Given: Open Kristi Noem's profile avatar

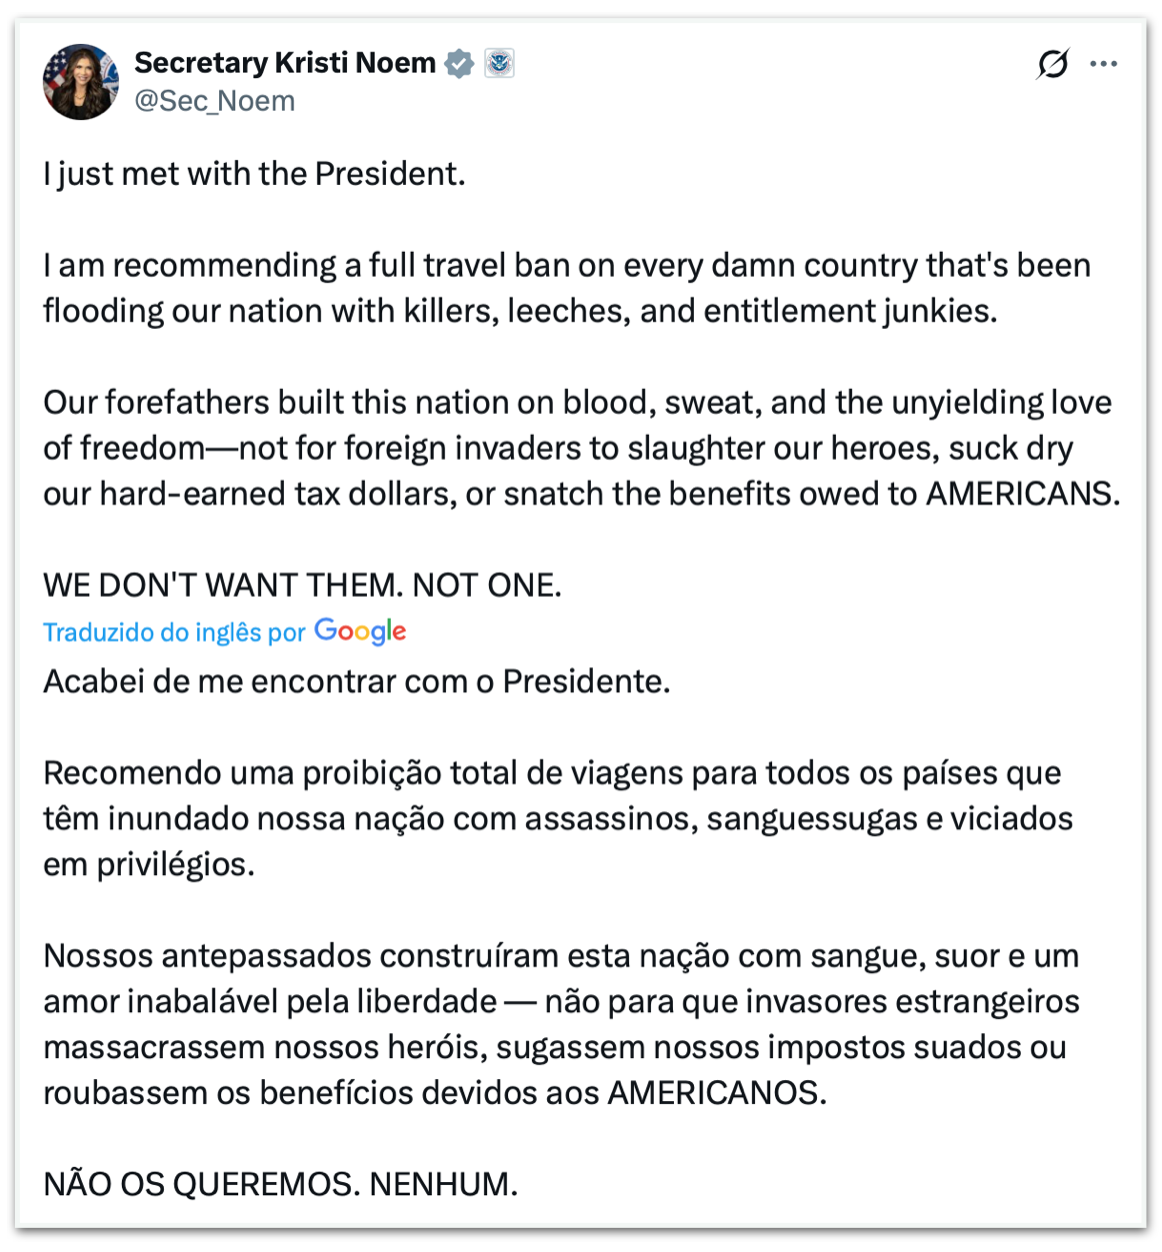Looking at the screenshot, I should pos(81,82).
